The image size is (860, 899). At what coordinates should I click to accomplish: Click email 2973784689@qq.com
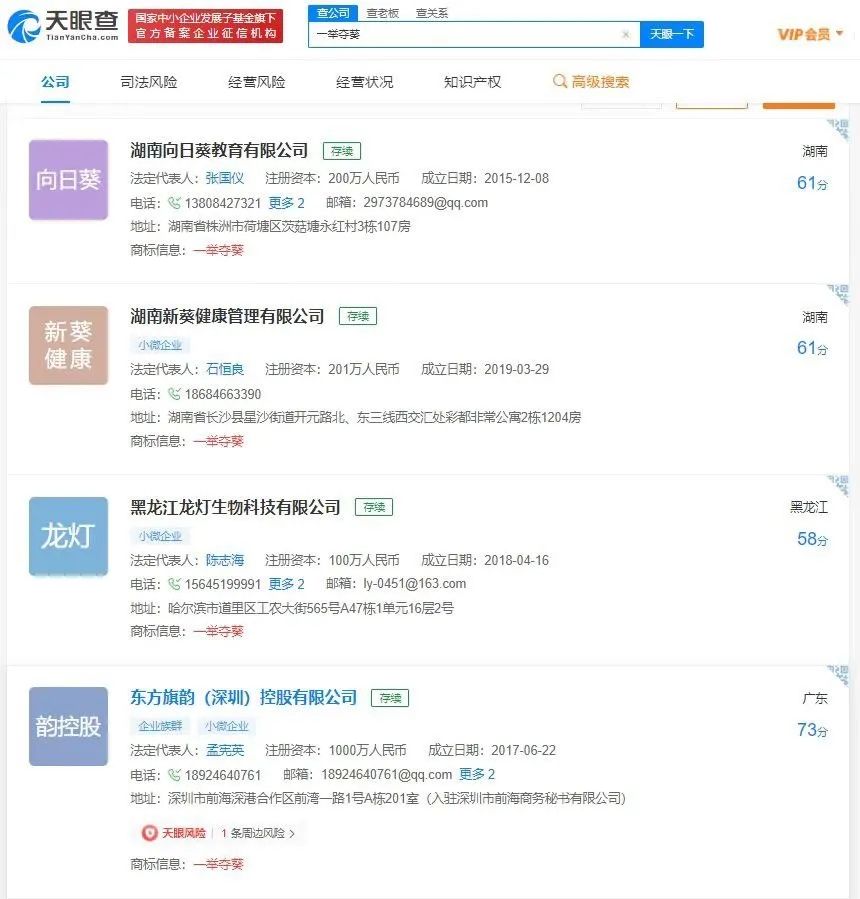pyautogui.click(x=425, y=202)
